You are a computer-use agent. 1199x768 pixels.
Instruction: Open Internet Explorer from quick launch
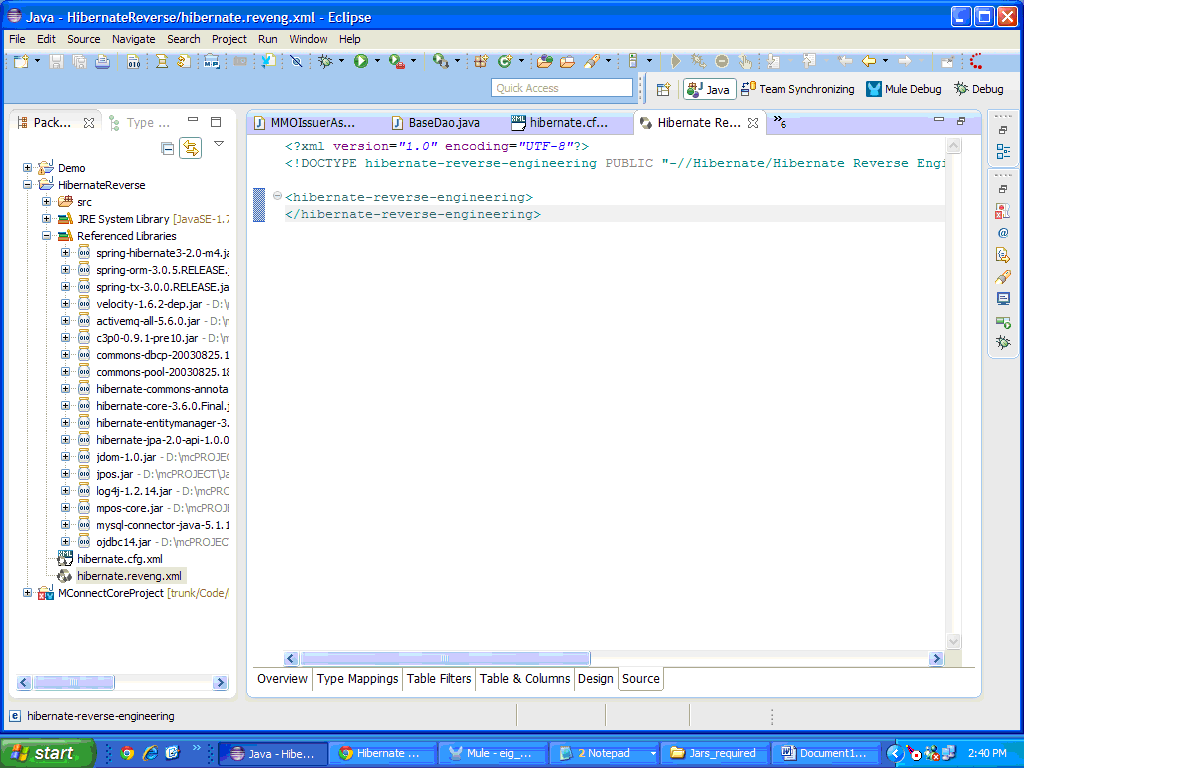click(151, 753)
